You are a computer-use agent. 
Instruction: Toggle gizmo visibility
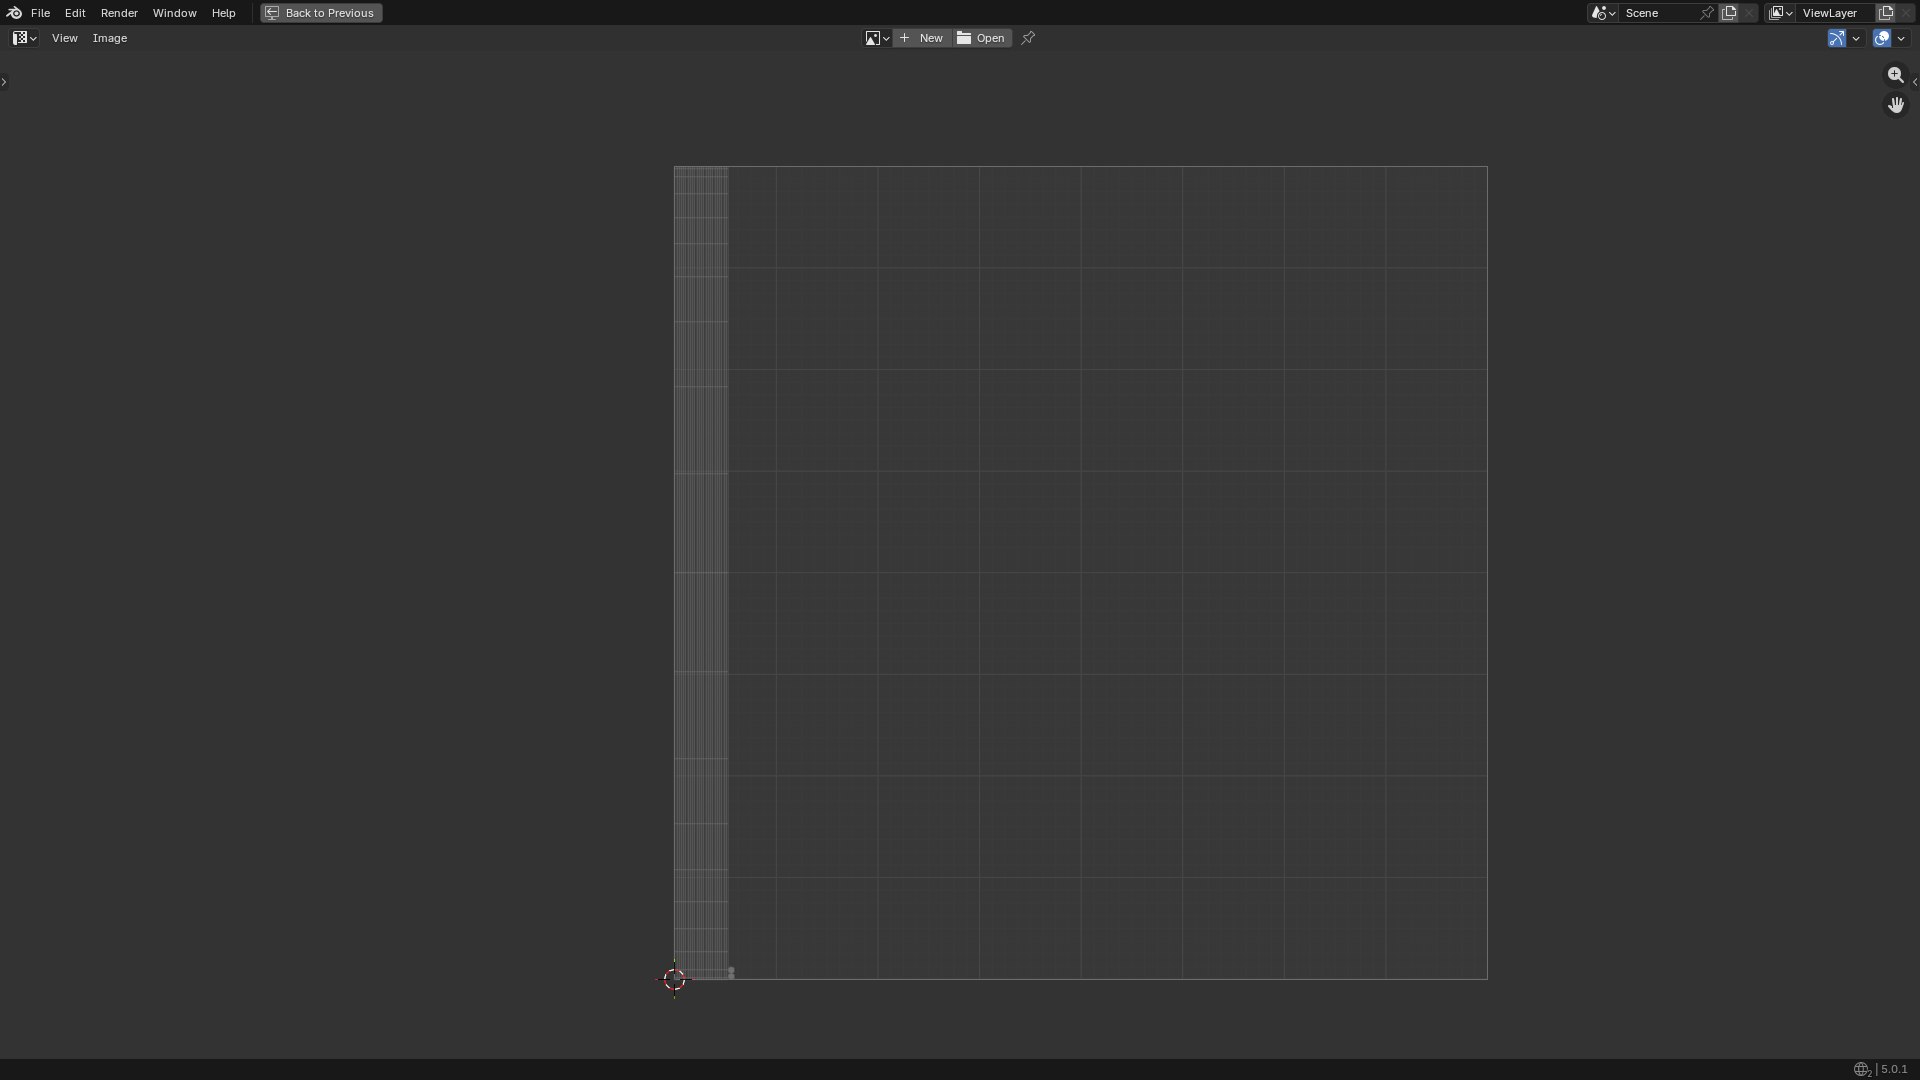coord(1837,38)
